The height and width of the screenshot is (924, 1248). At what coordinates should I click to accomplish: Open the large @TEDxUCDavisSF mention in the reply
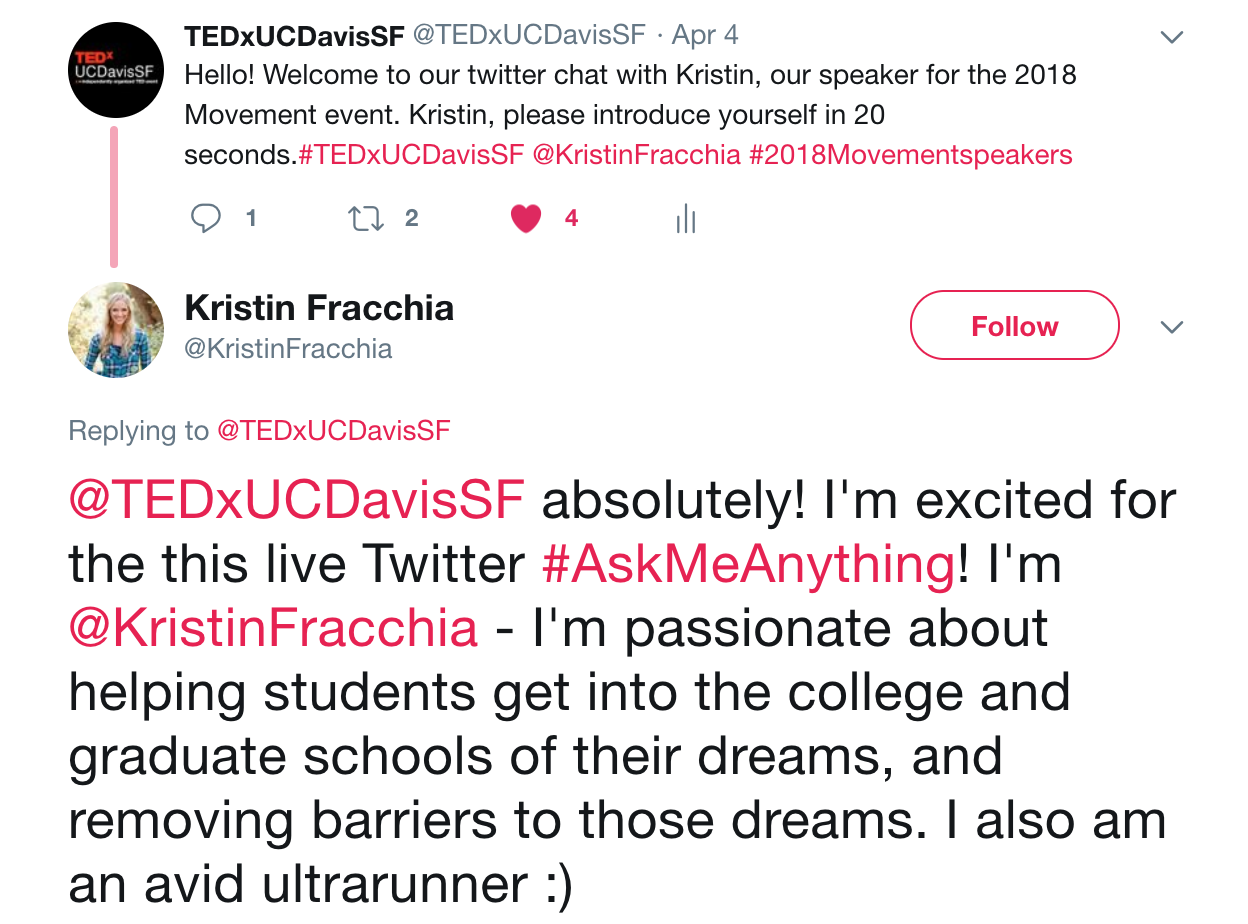[297, 501]
